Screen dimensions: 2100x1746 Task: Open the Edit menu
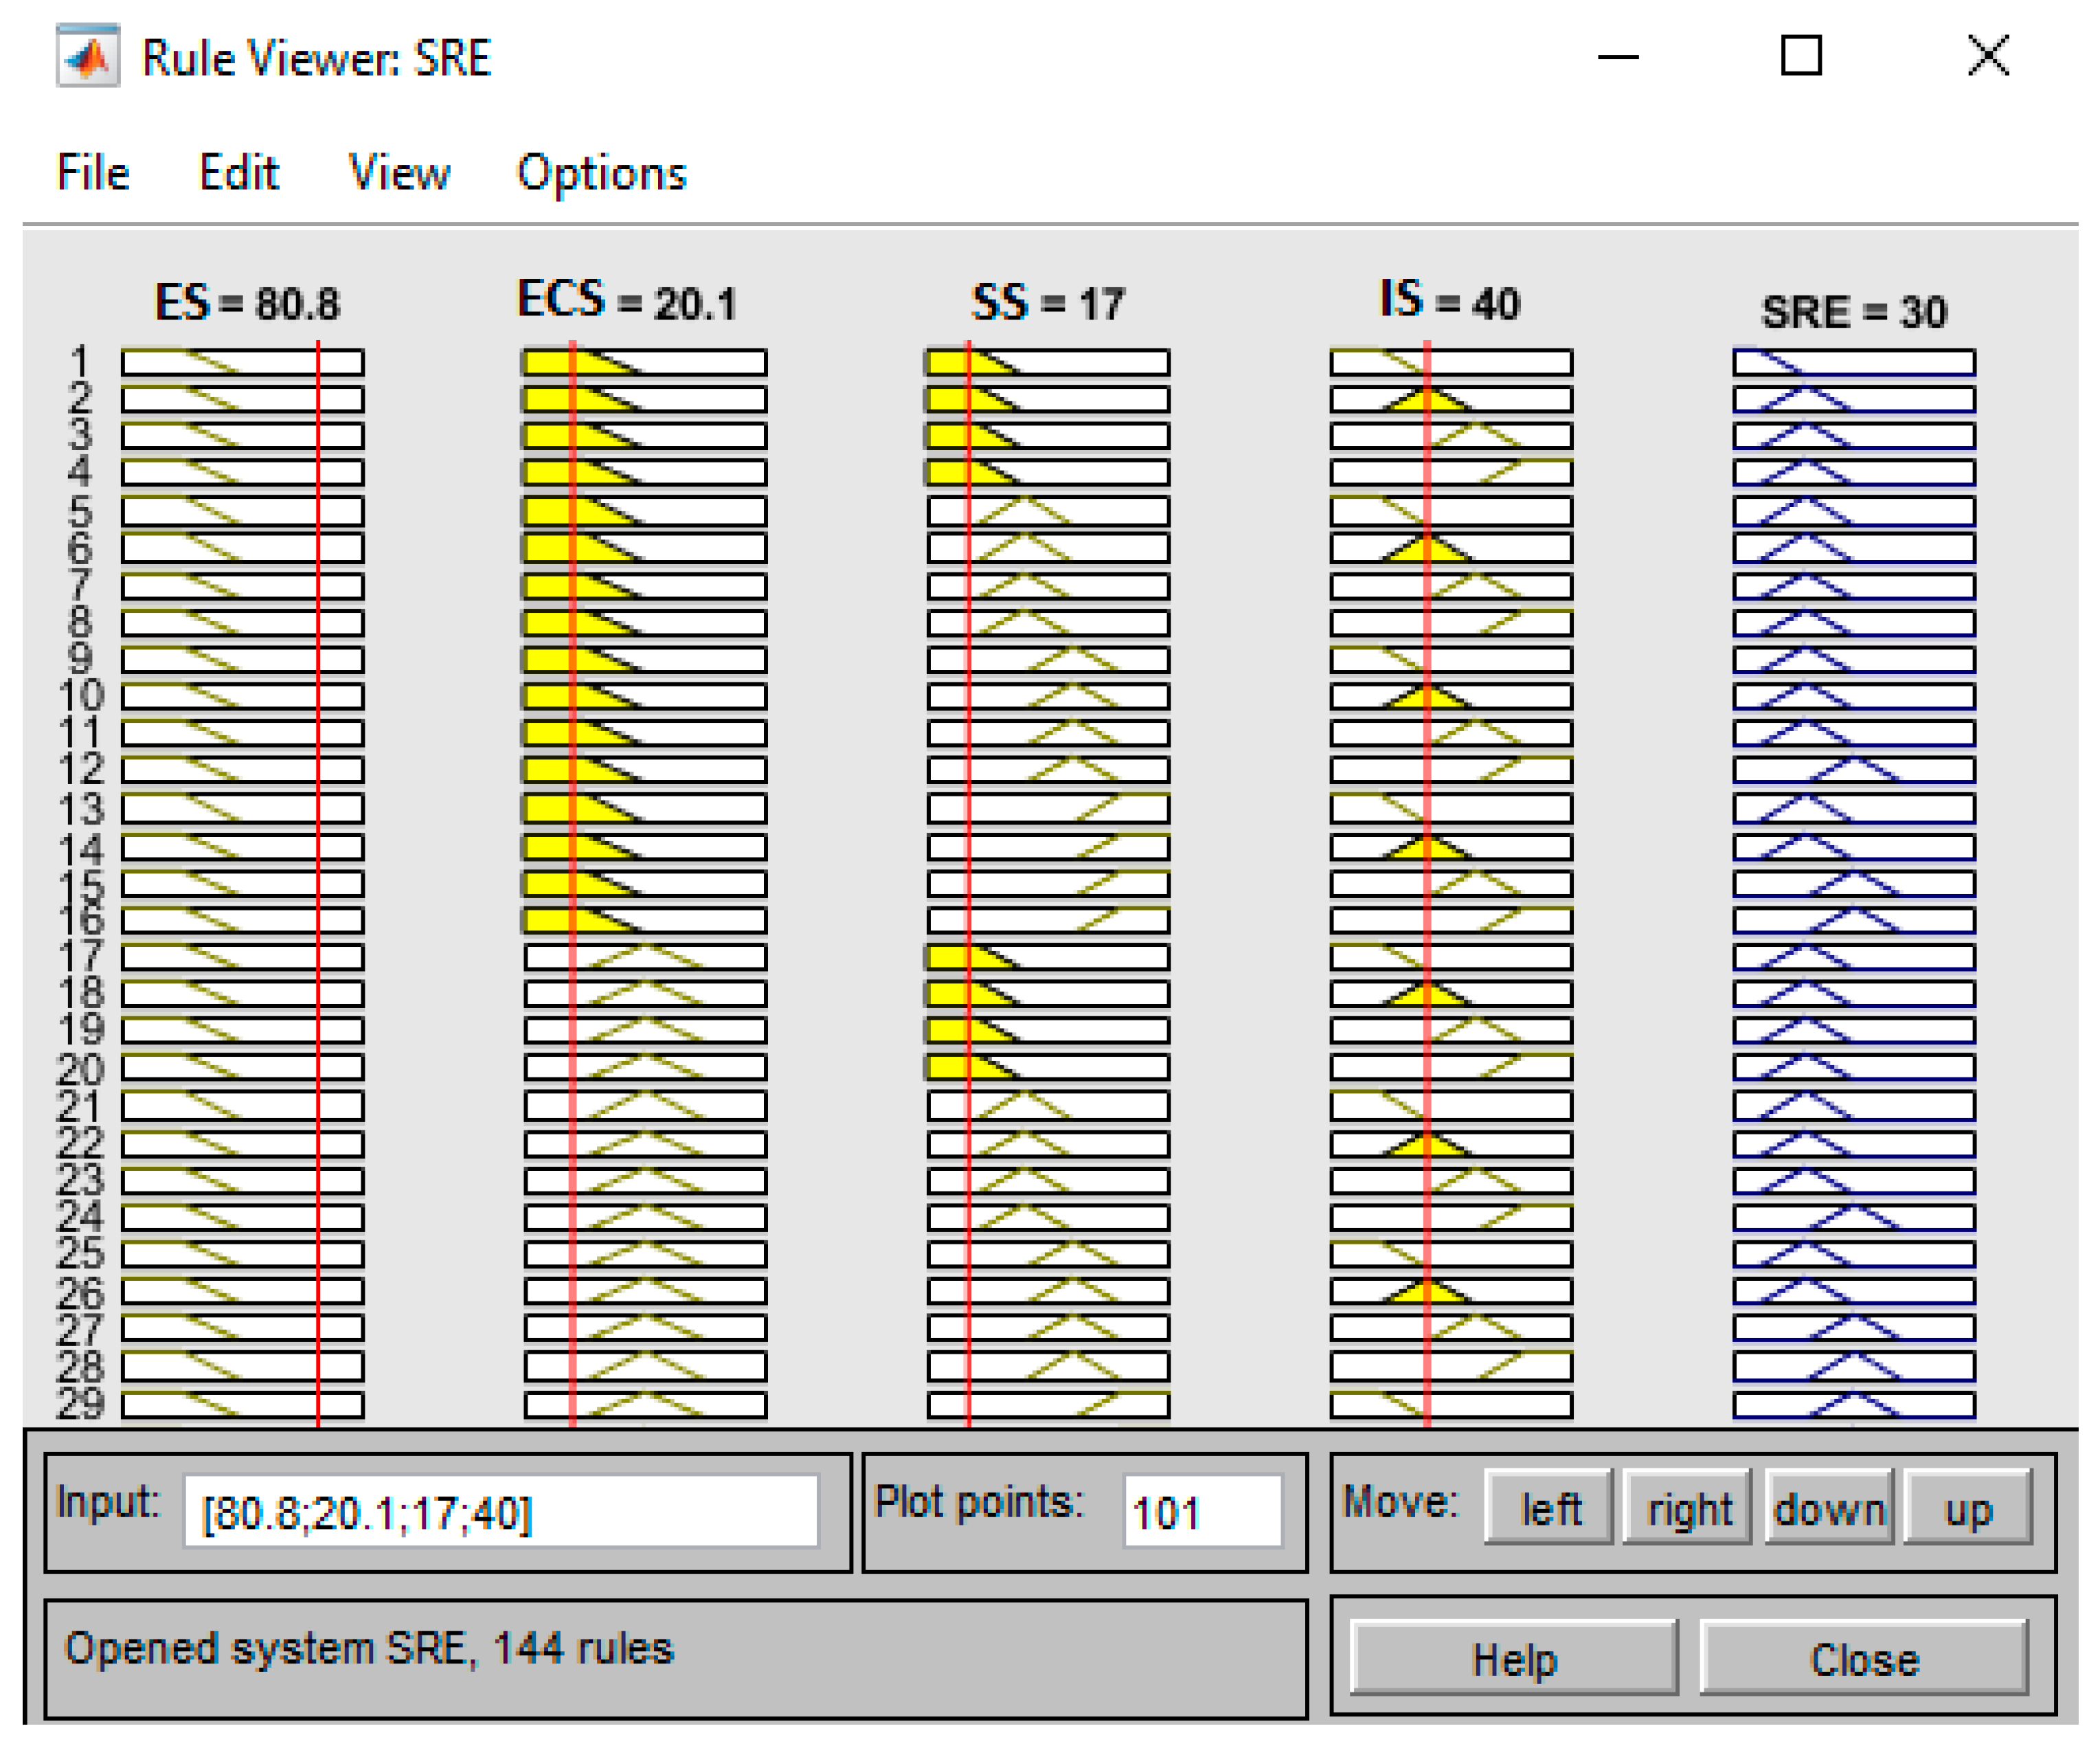238,172
